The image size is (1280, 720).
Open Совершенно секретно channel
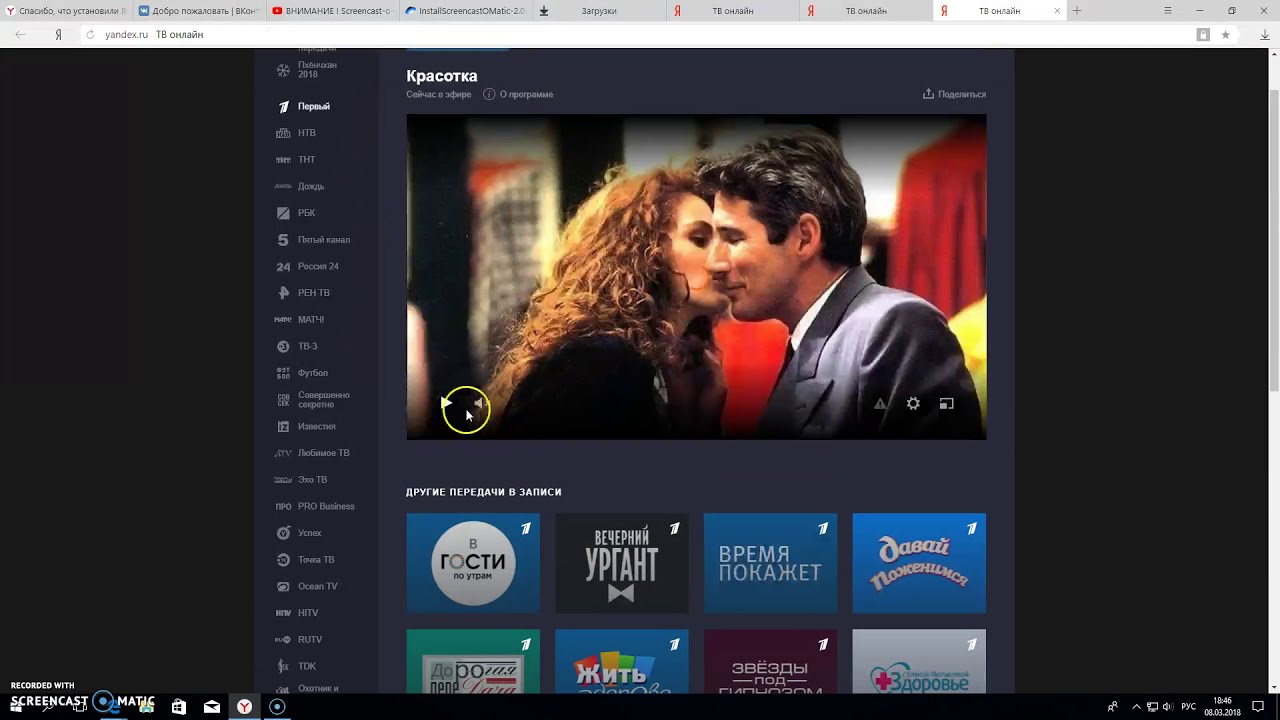click(x=313, y=400)
